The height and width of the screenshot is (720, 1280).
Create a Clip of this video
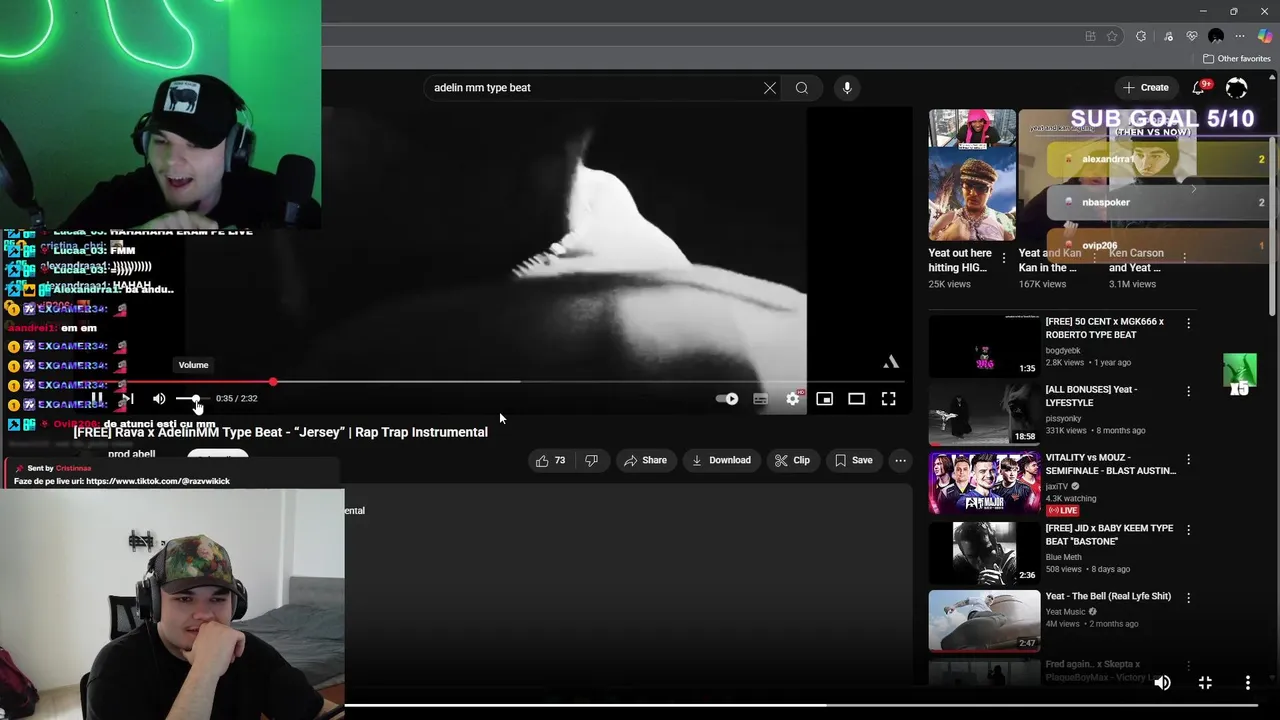click(792, 460)
